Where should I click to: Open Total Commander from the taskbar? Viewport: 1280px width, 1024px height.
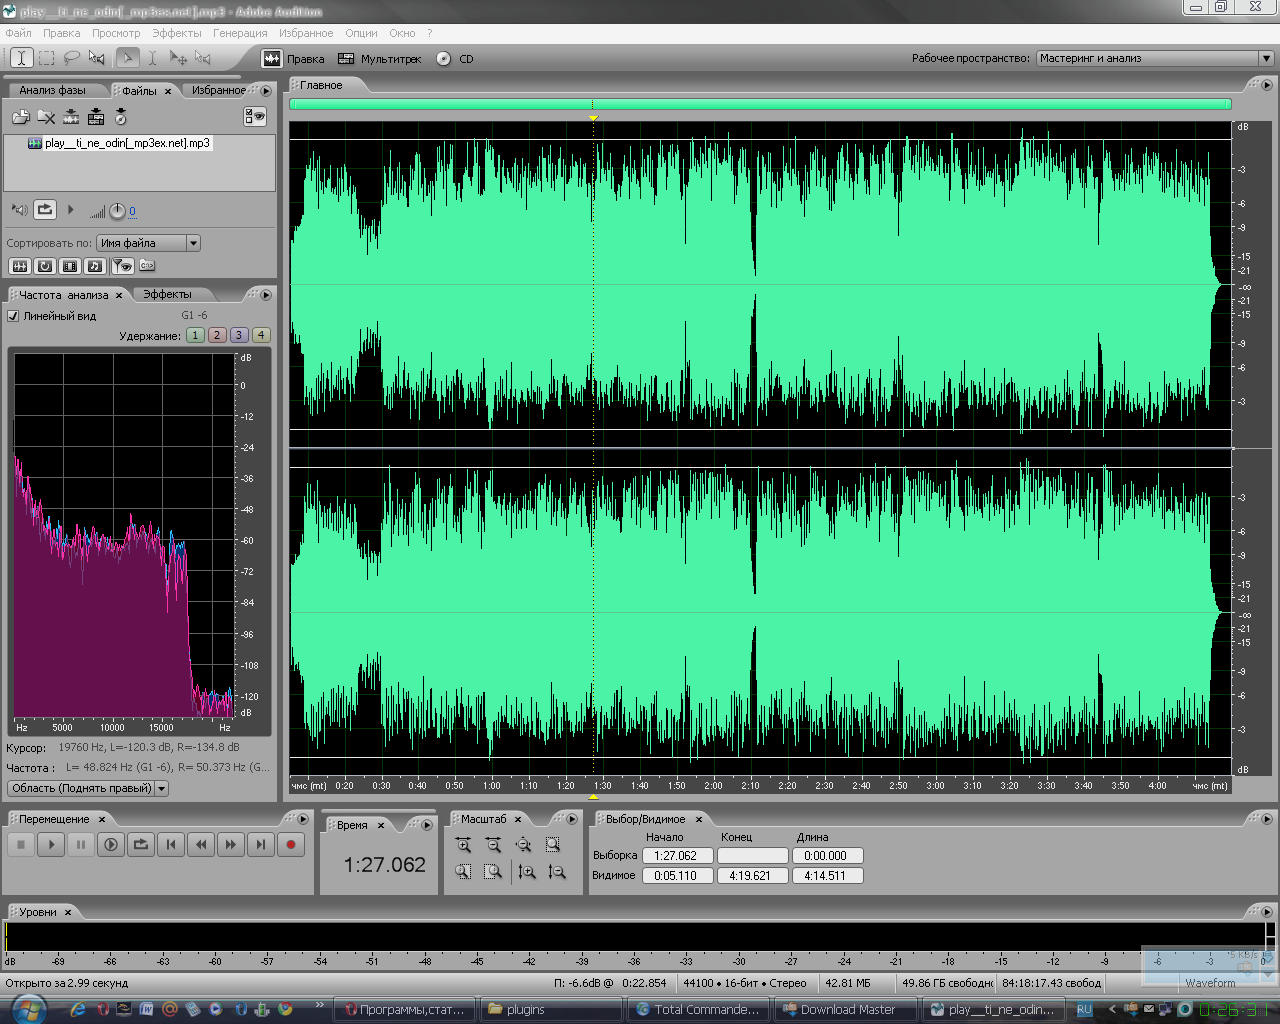(x=698, y=1010)
